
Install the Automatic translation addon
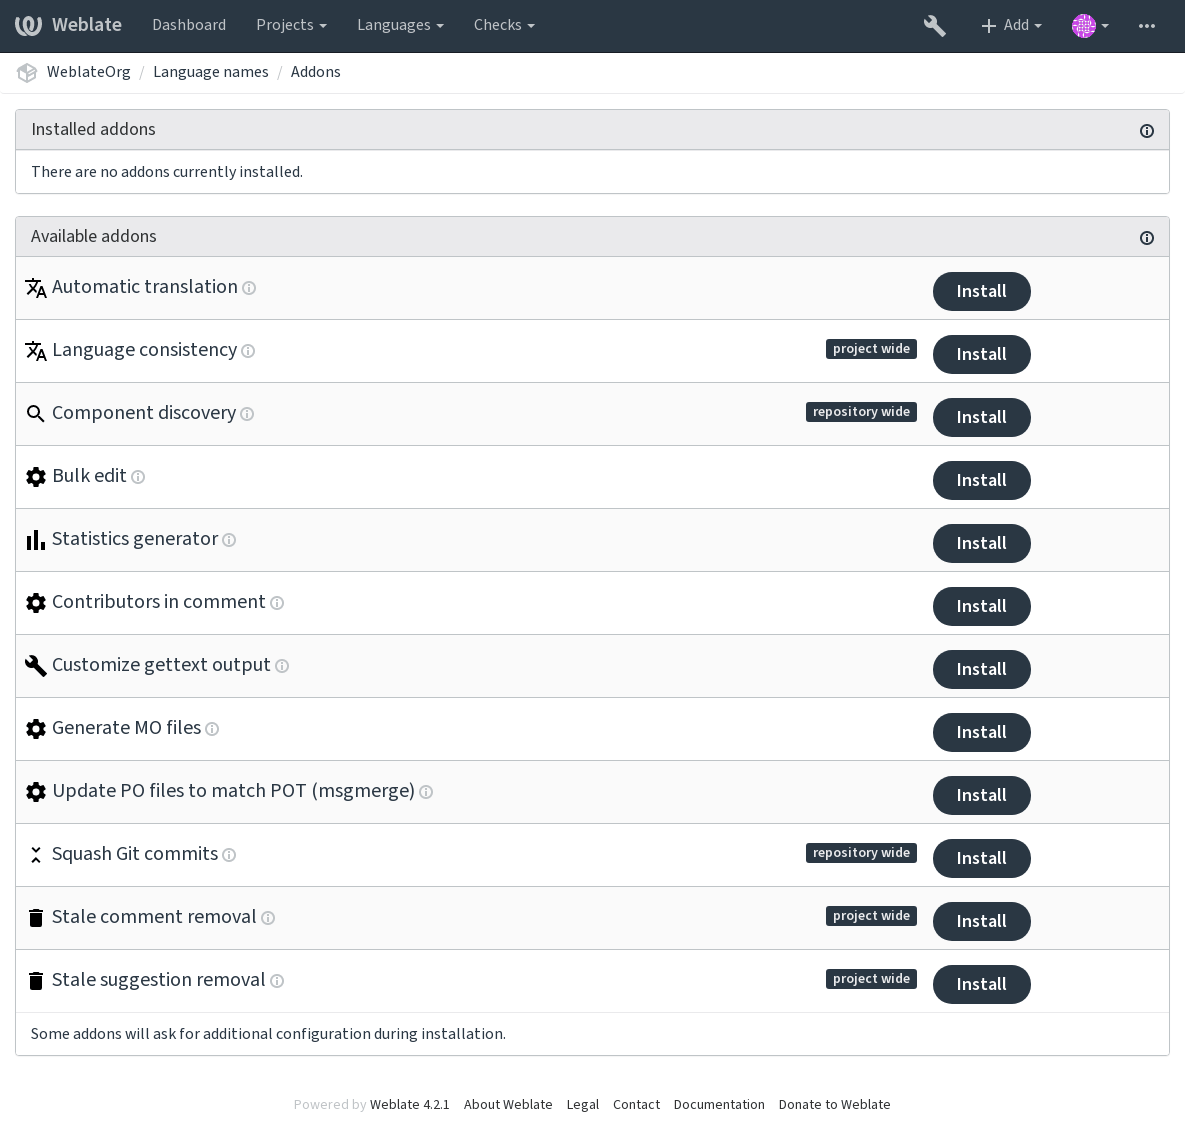(x=981, y=292)
